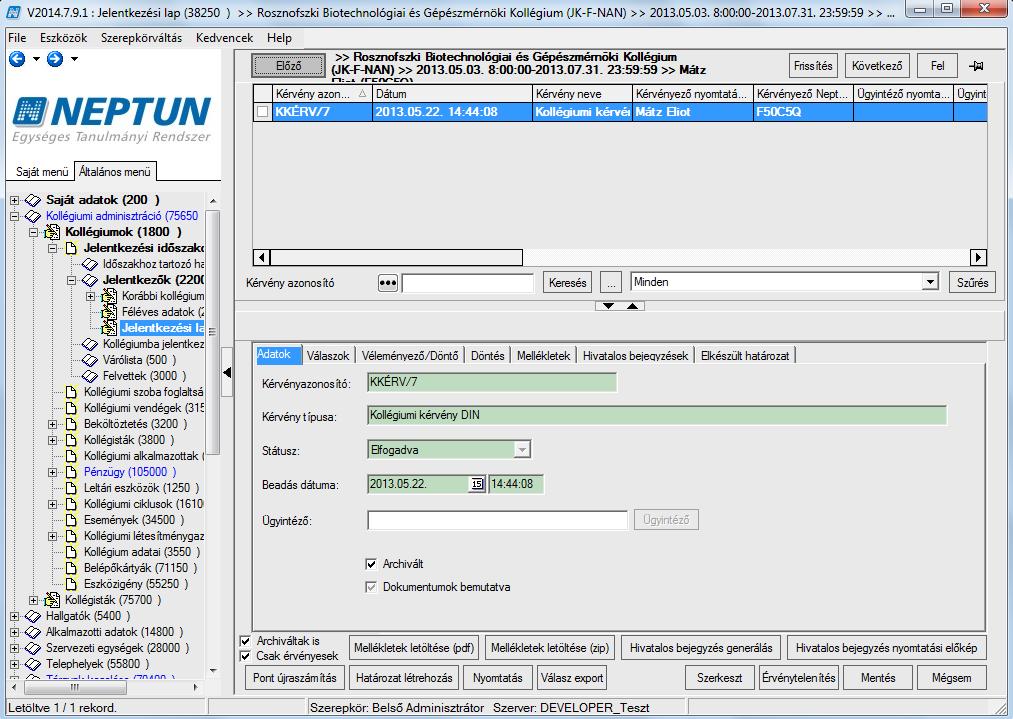The image size is (1013, 719).
Task: Click the Eszközigény page icon
Action: (72, 584)
